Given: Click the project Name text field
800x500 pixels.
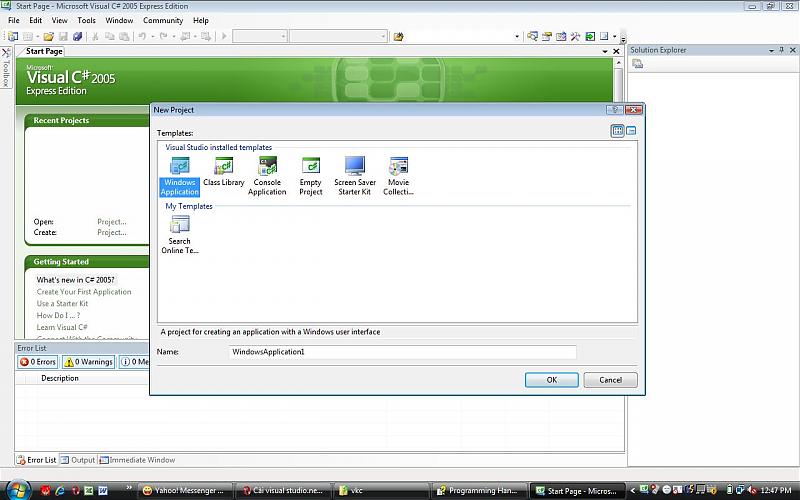Looking at the screenshot, I should click(x=402, y=352).
